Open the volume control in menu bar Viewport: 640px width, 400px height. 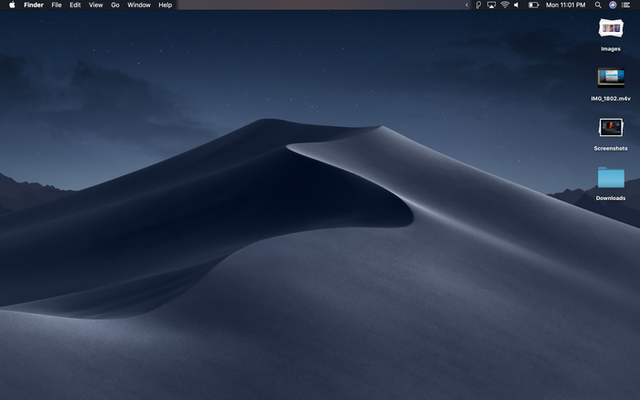coord(517,5)
